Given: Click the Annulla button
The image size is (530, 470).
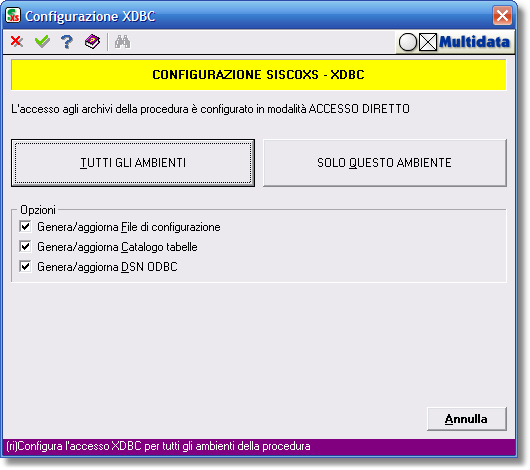Looking at the screenshot, I should (x=466, y=419).
